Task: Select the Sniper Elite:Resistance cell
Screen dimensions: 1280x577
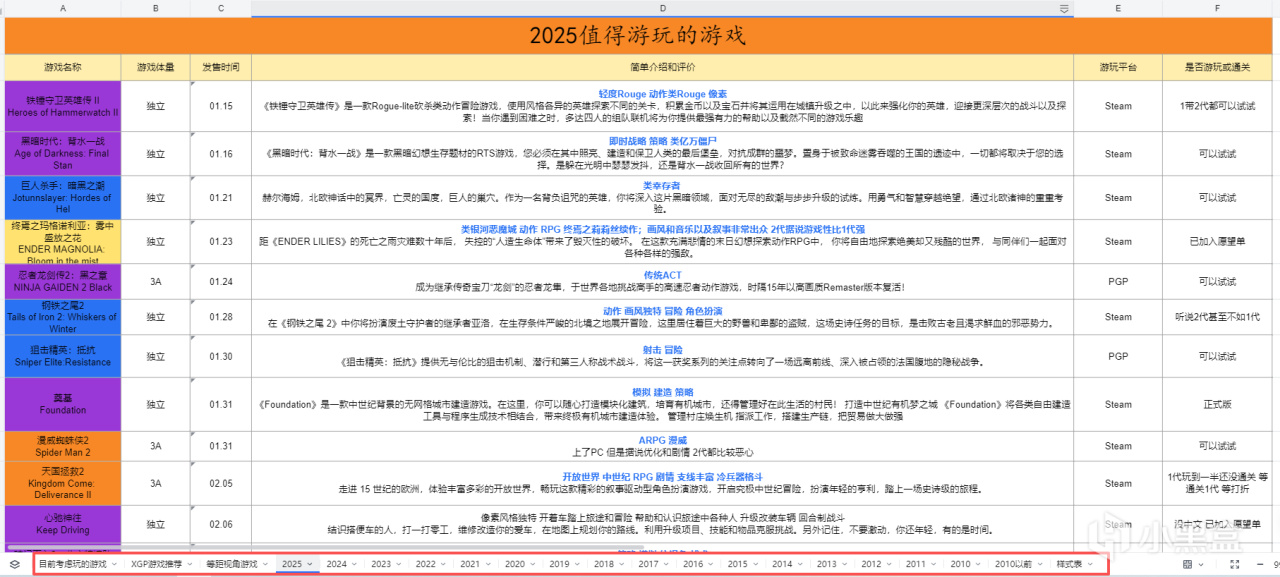Action: [63, 355]
